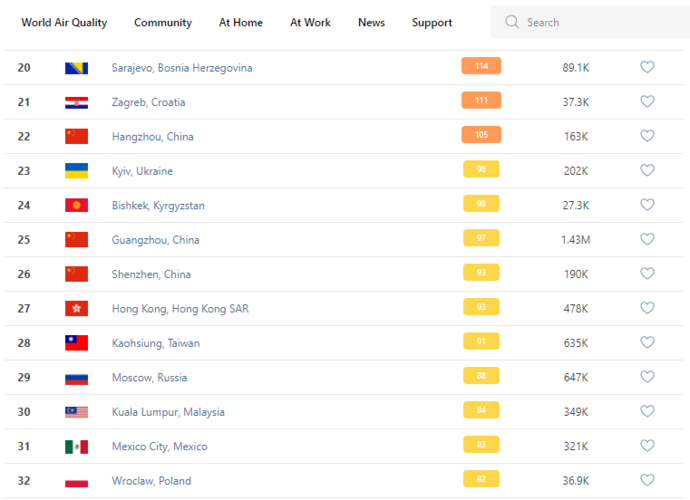The width and height of the screenshot is (690, 500).
Task: Click the heart icon for Moscow, Russia
Action: point(647,377)
